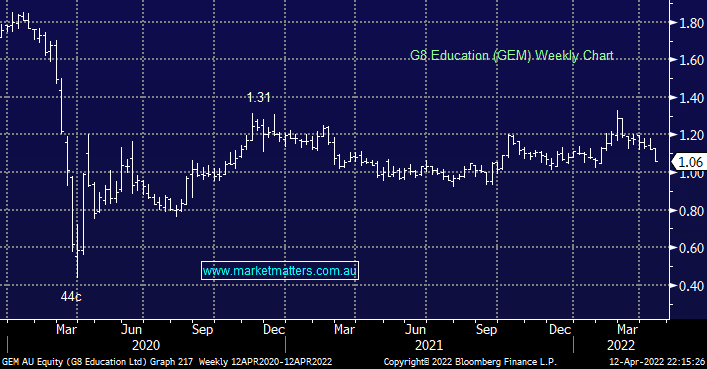Select the 2020 year label on time axis

tap(146, 346)
